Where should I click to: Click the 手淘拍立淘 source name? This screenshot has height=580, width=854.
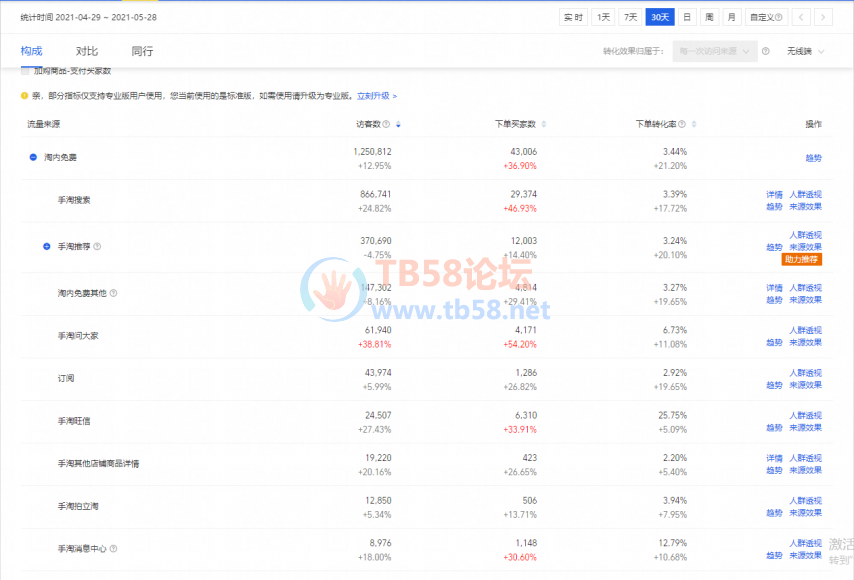pos(78,506)
